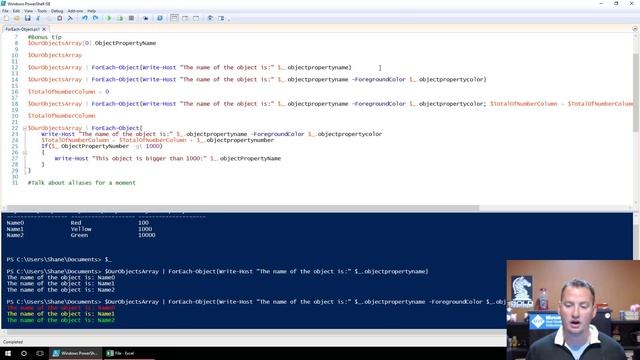Open Task View on the taskbar
Viewport: 640px width, 360px height.
[x=40, y=353]
